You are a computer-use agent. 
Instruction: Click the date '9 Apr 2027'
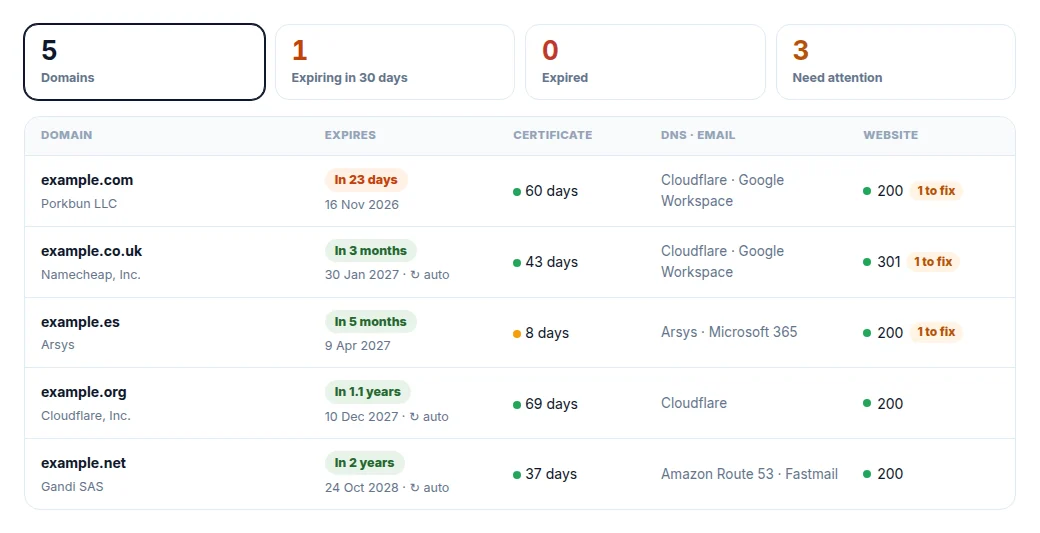[358, 346]
